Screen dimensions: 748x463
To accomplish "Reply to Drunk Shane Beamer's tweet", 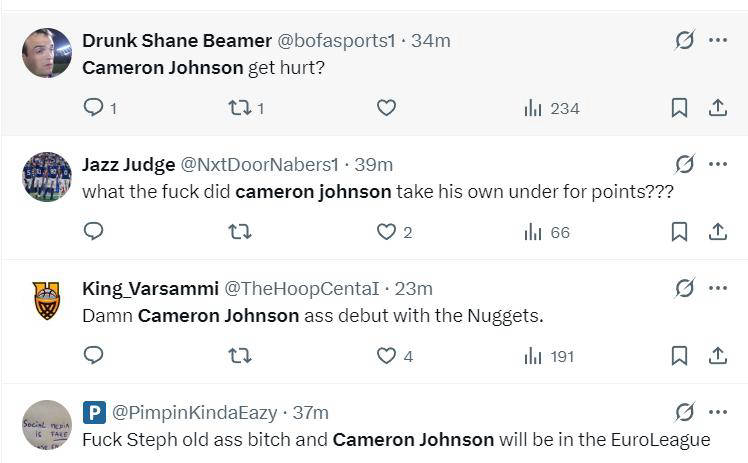I will point(94,108).
